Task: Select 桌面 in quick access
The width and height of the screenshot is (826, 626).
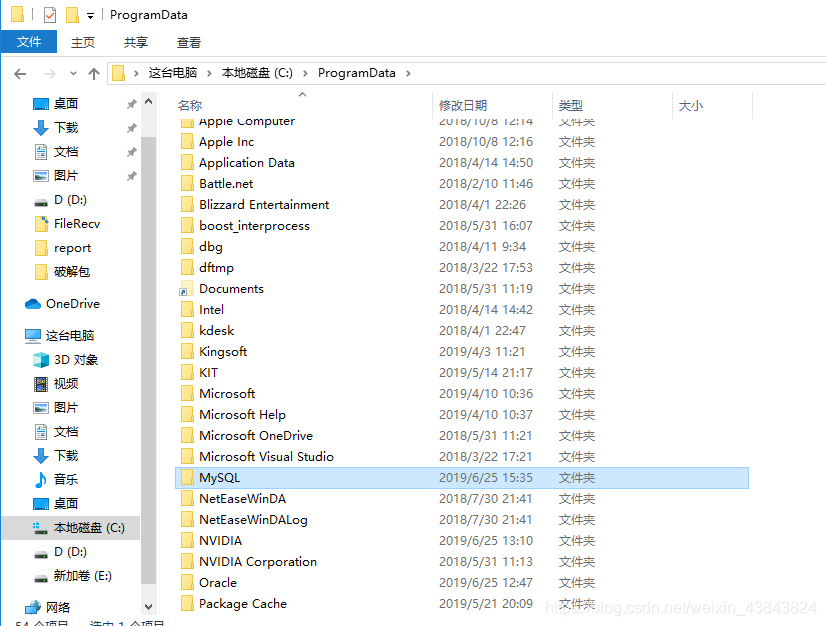Action: coord(66,103)
